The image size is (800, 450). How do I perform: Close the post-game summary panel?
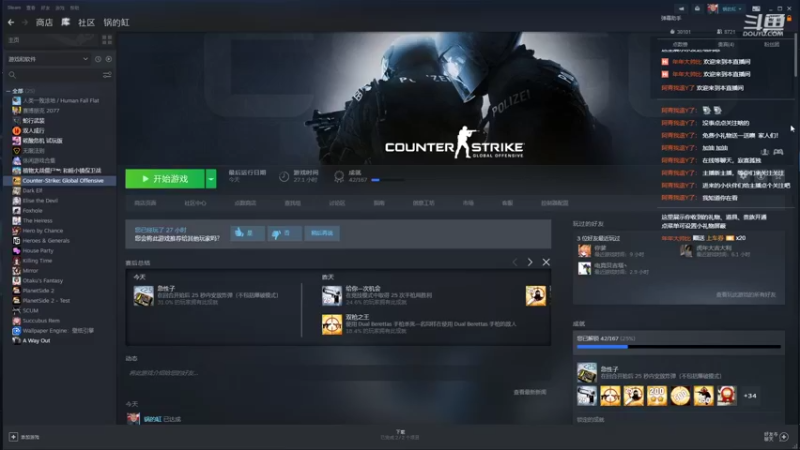click(546, 262)
